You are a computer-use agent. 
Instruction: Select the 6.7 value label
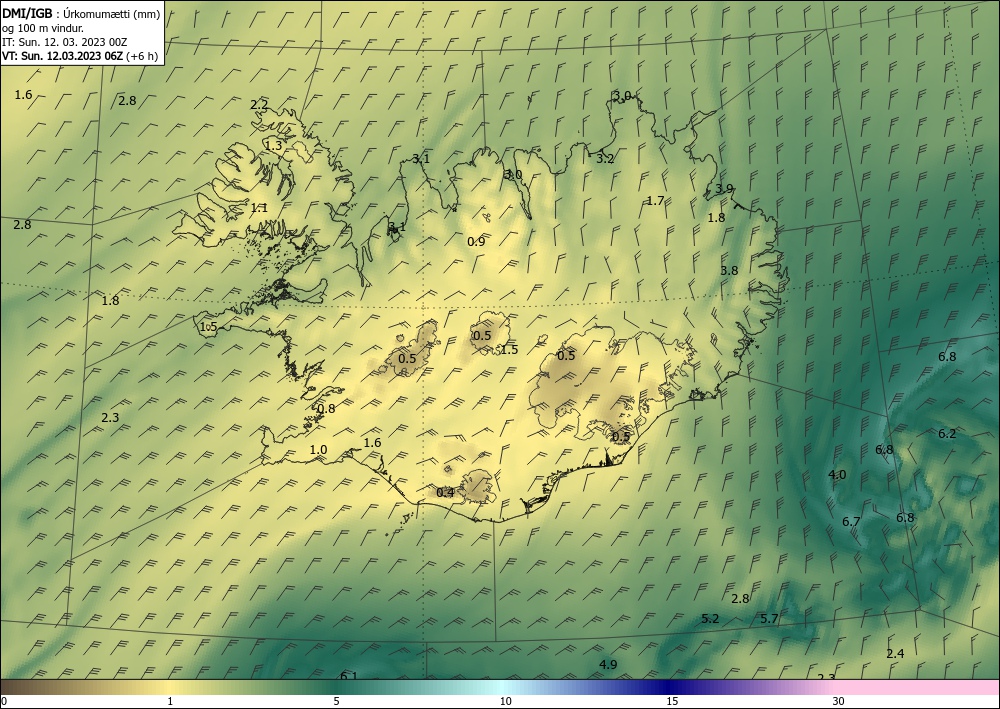(x=851, y=522)
